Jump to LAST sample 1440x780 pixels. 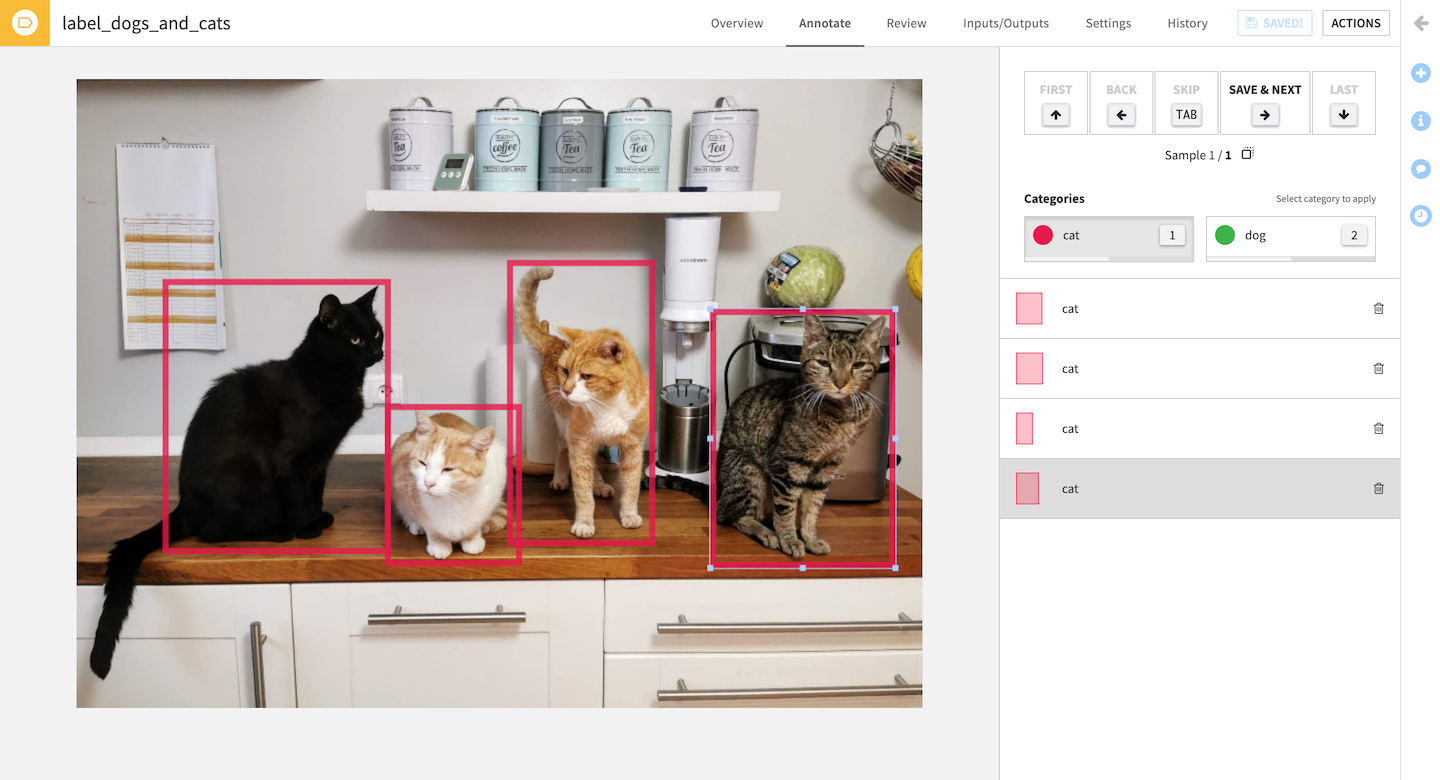[x=1343, y=102]
